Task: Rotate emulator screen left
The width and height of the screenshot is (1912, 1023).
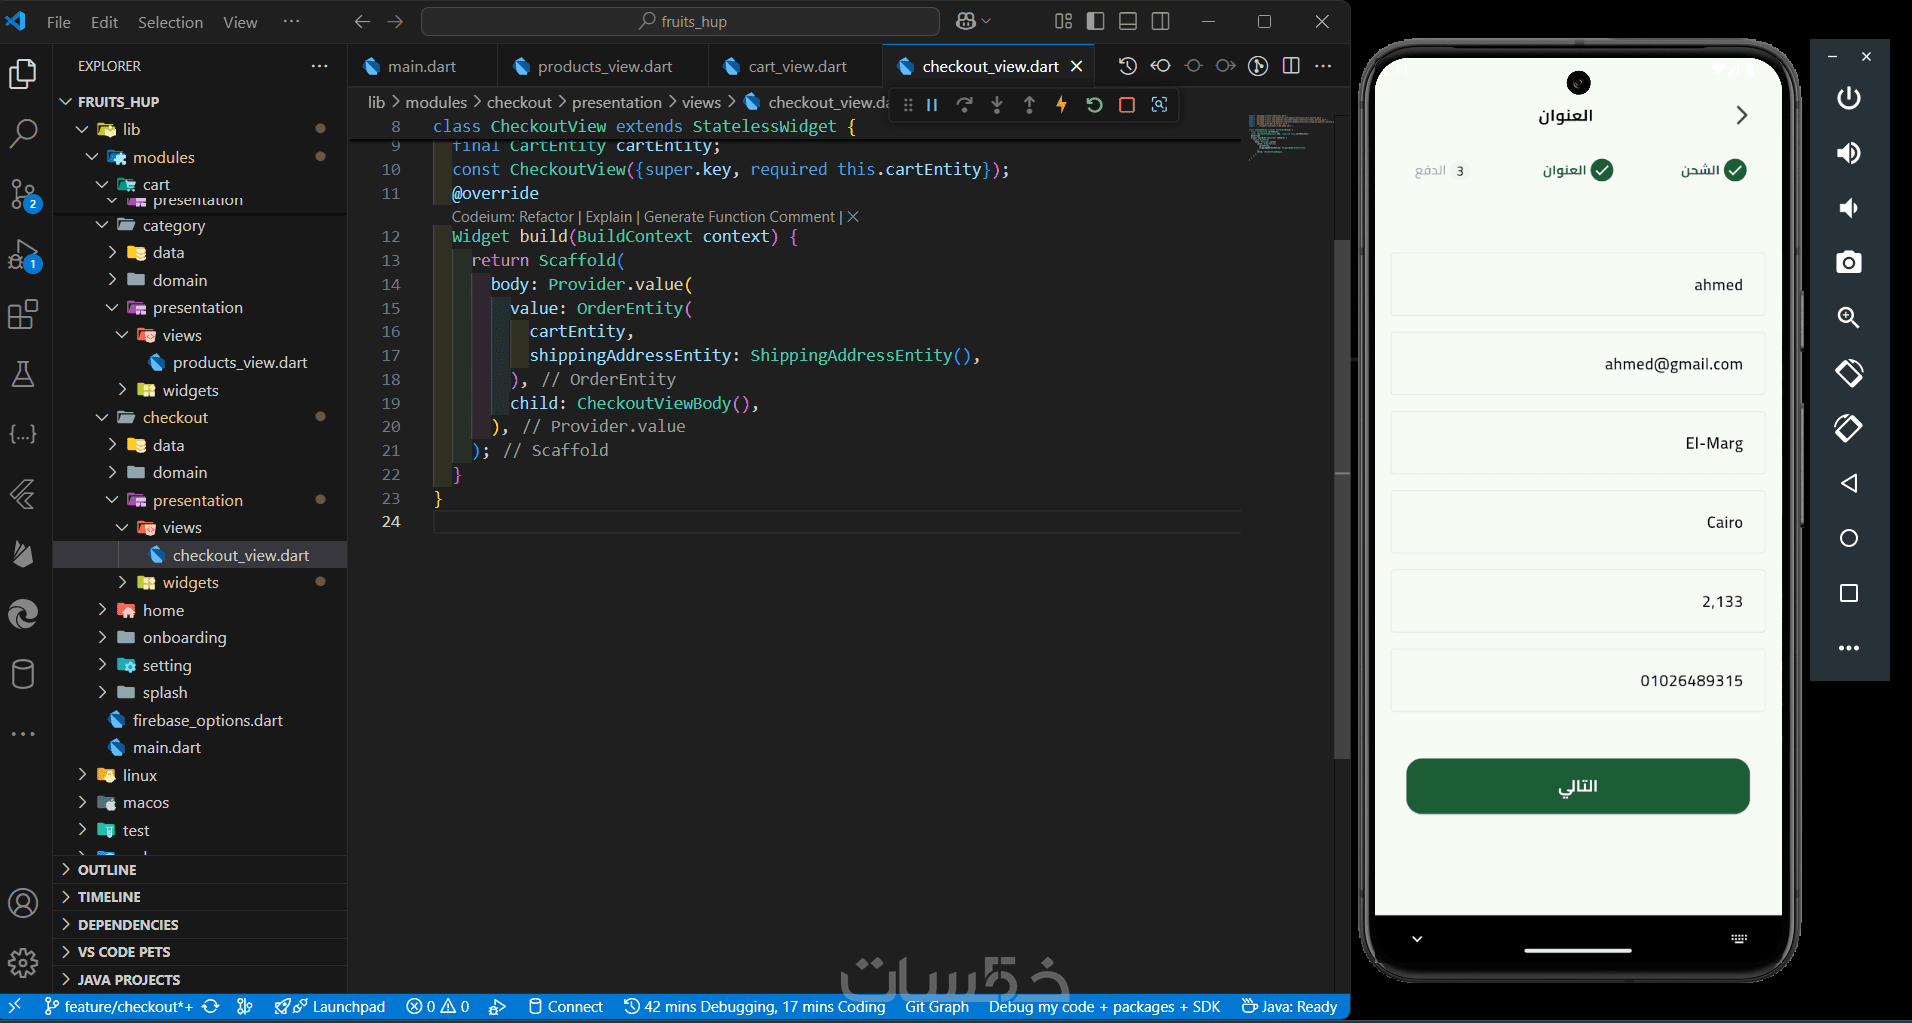Action: click(x=1848, y=373)
